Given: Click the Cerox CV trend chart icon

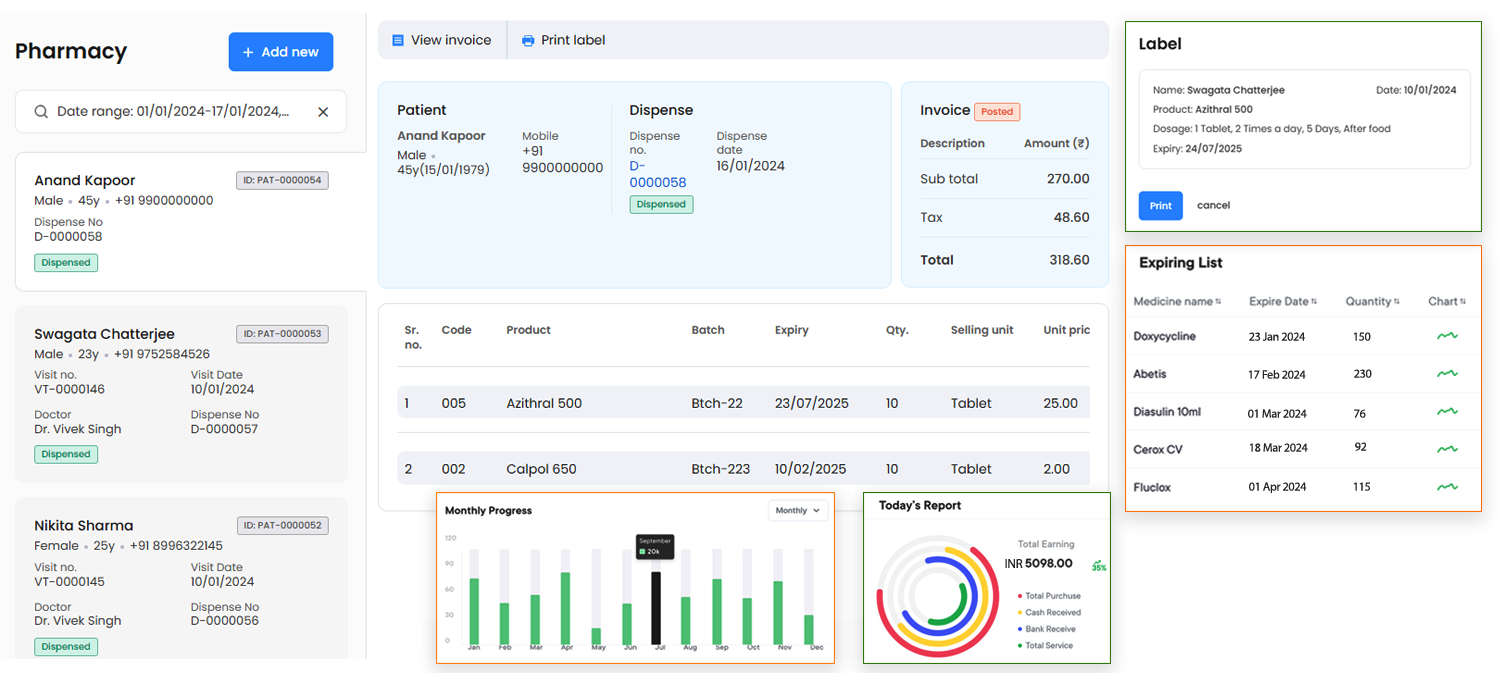Looking at the screenshot, I should pos(1446,449).
